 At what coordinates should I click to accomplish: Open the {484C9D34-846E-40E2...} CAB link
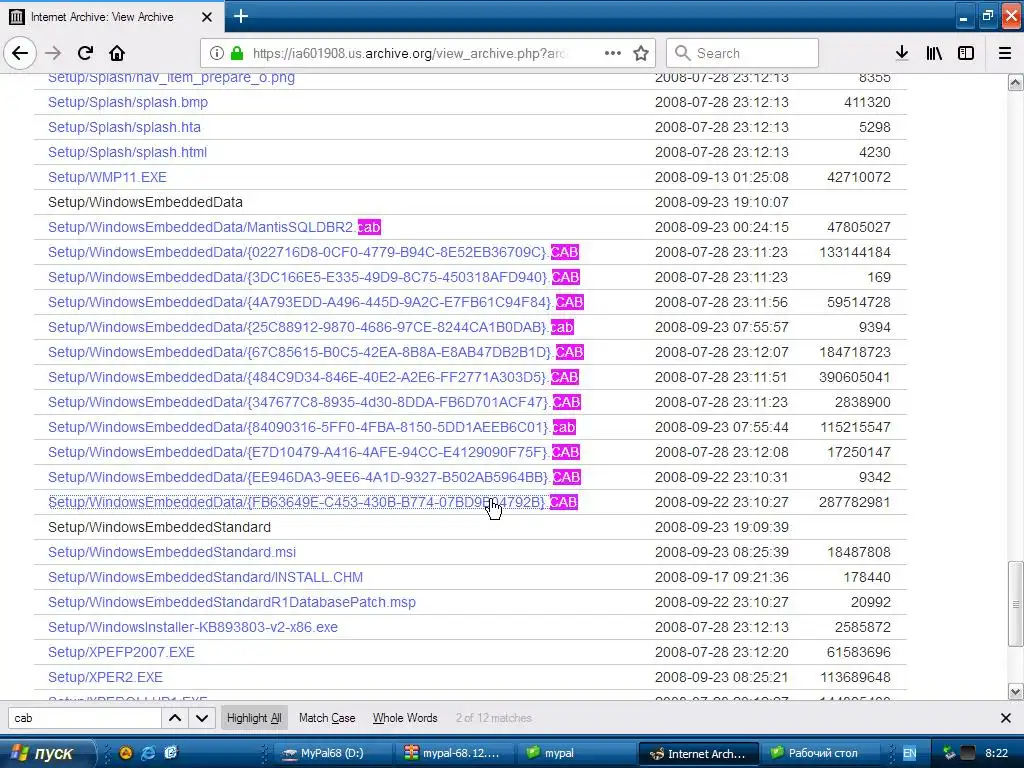point(313,377)
